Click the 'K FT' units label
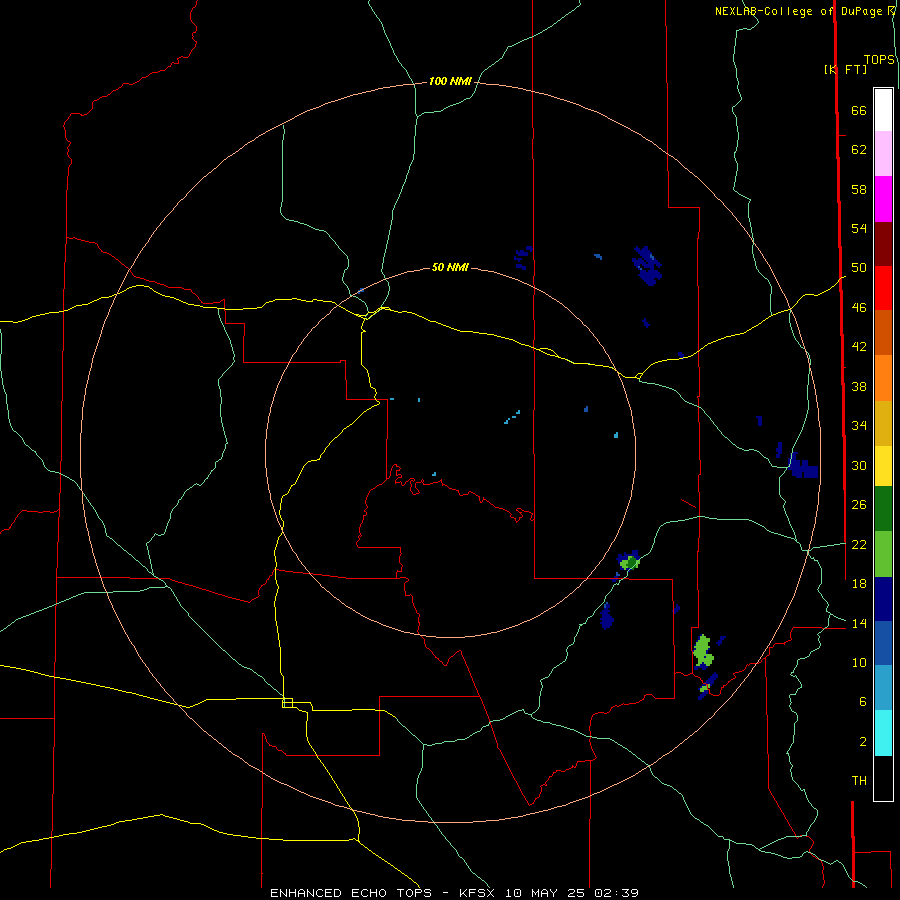This screenshot has width=900, height=900. click(x=845, y=69)
